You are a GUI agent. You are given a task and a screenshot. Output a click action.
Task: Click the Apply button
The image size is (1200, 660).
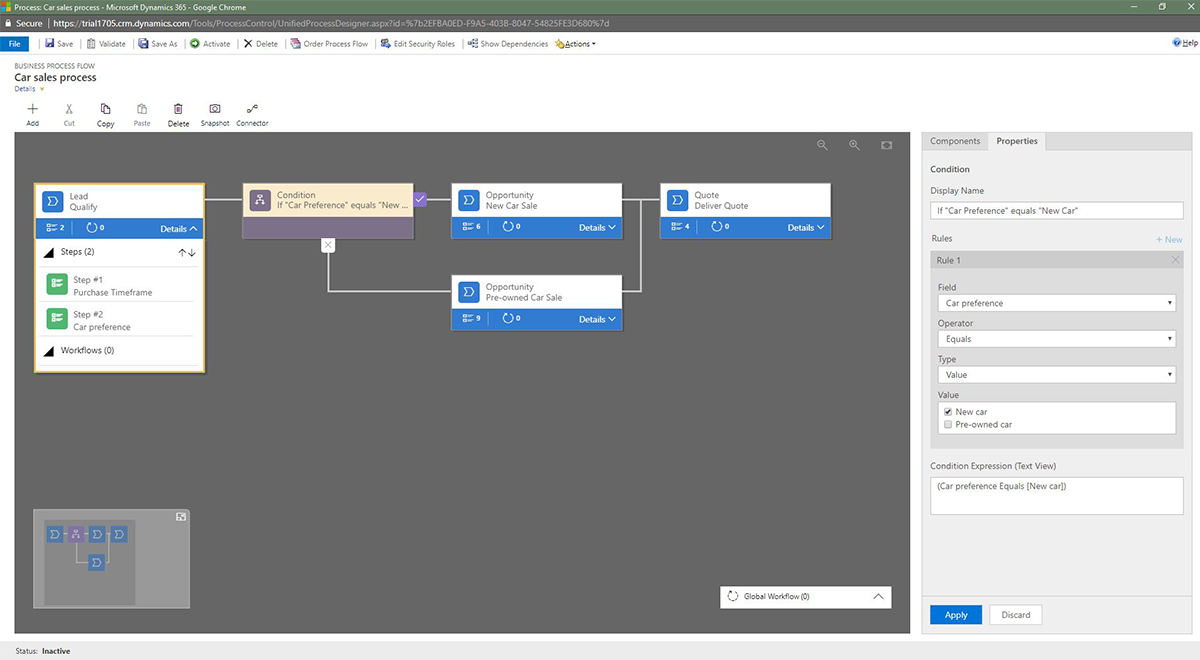[x=955, y=615]
